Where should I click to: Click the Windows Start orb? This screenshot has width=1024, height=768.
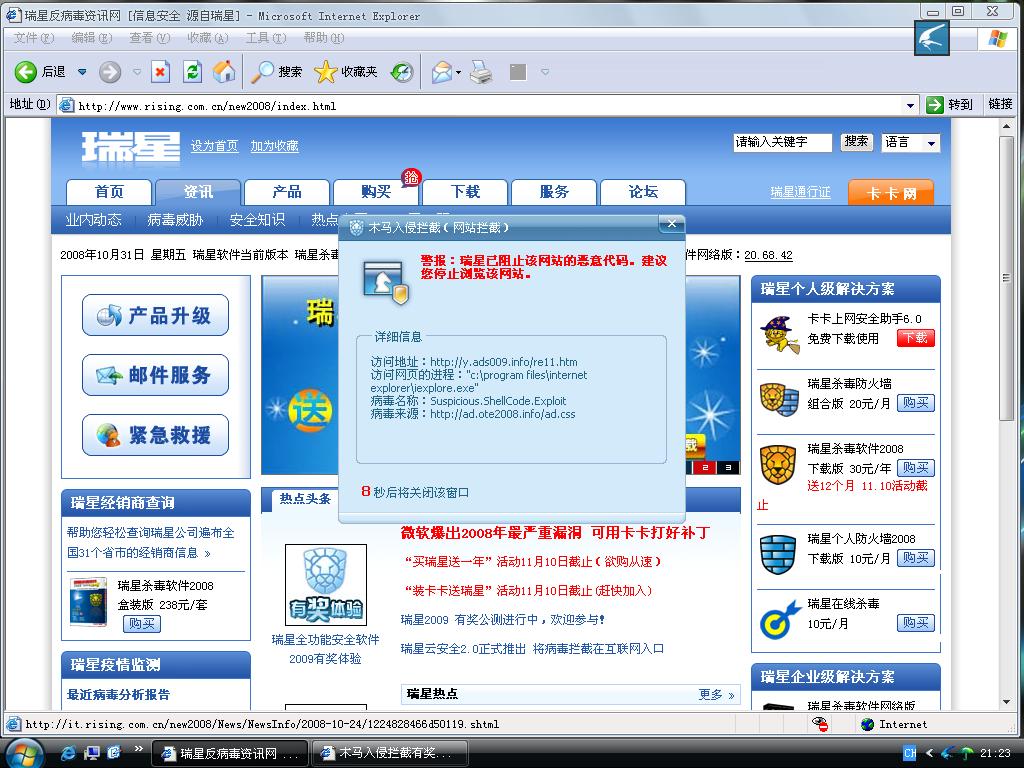(x=24, y=753)
